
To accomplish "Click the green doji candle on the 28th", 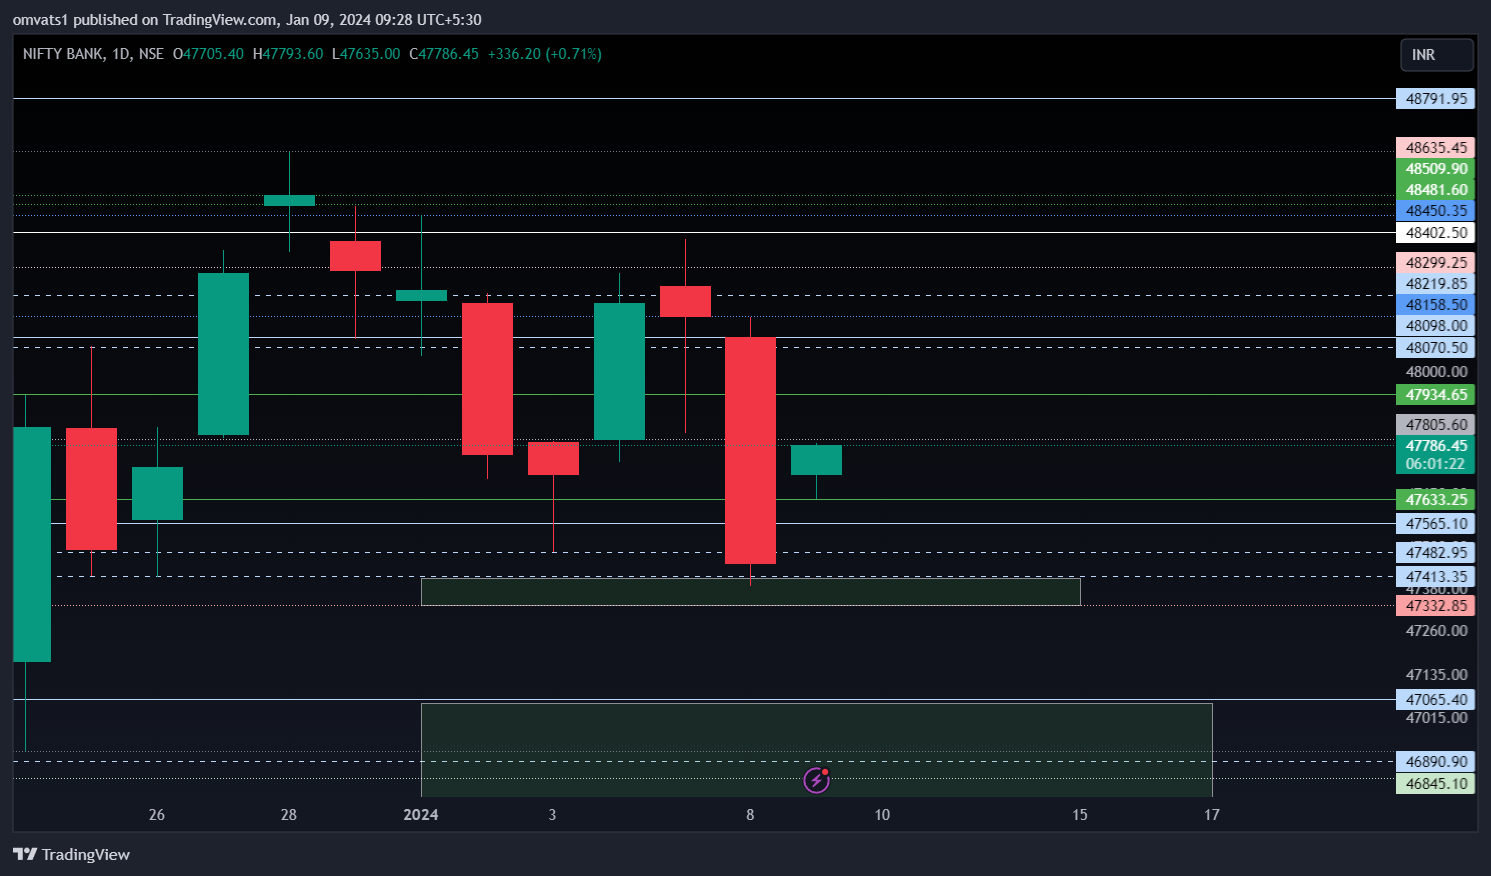I will point(289,201).
